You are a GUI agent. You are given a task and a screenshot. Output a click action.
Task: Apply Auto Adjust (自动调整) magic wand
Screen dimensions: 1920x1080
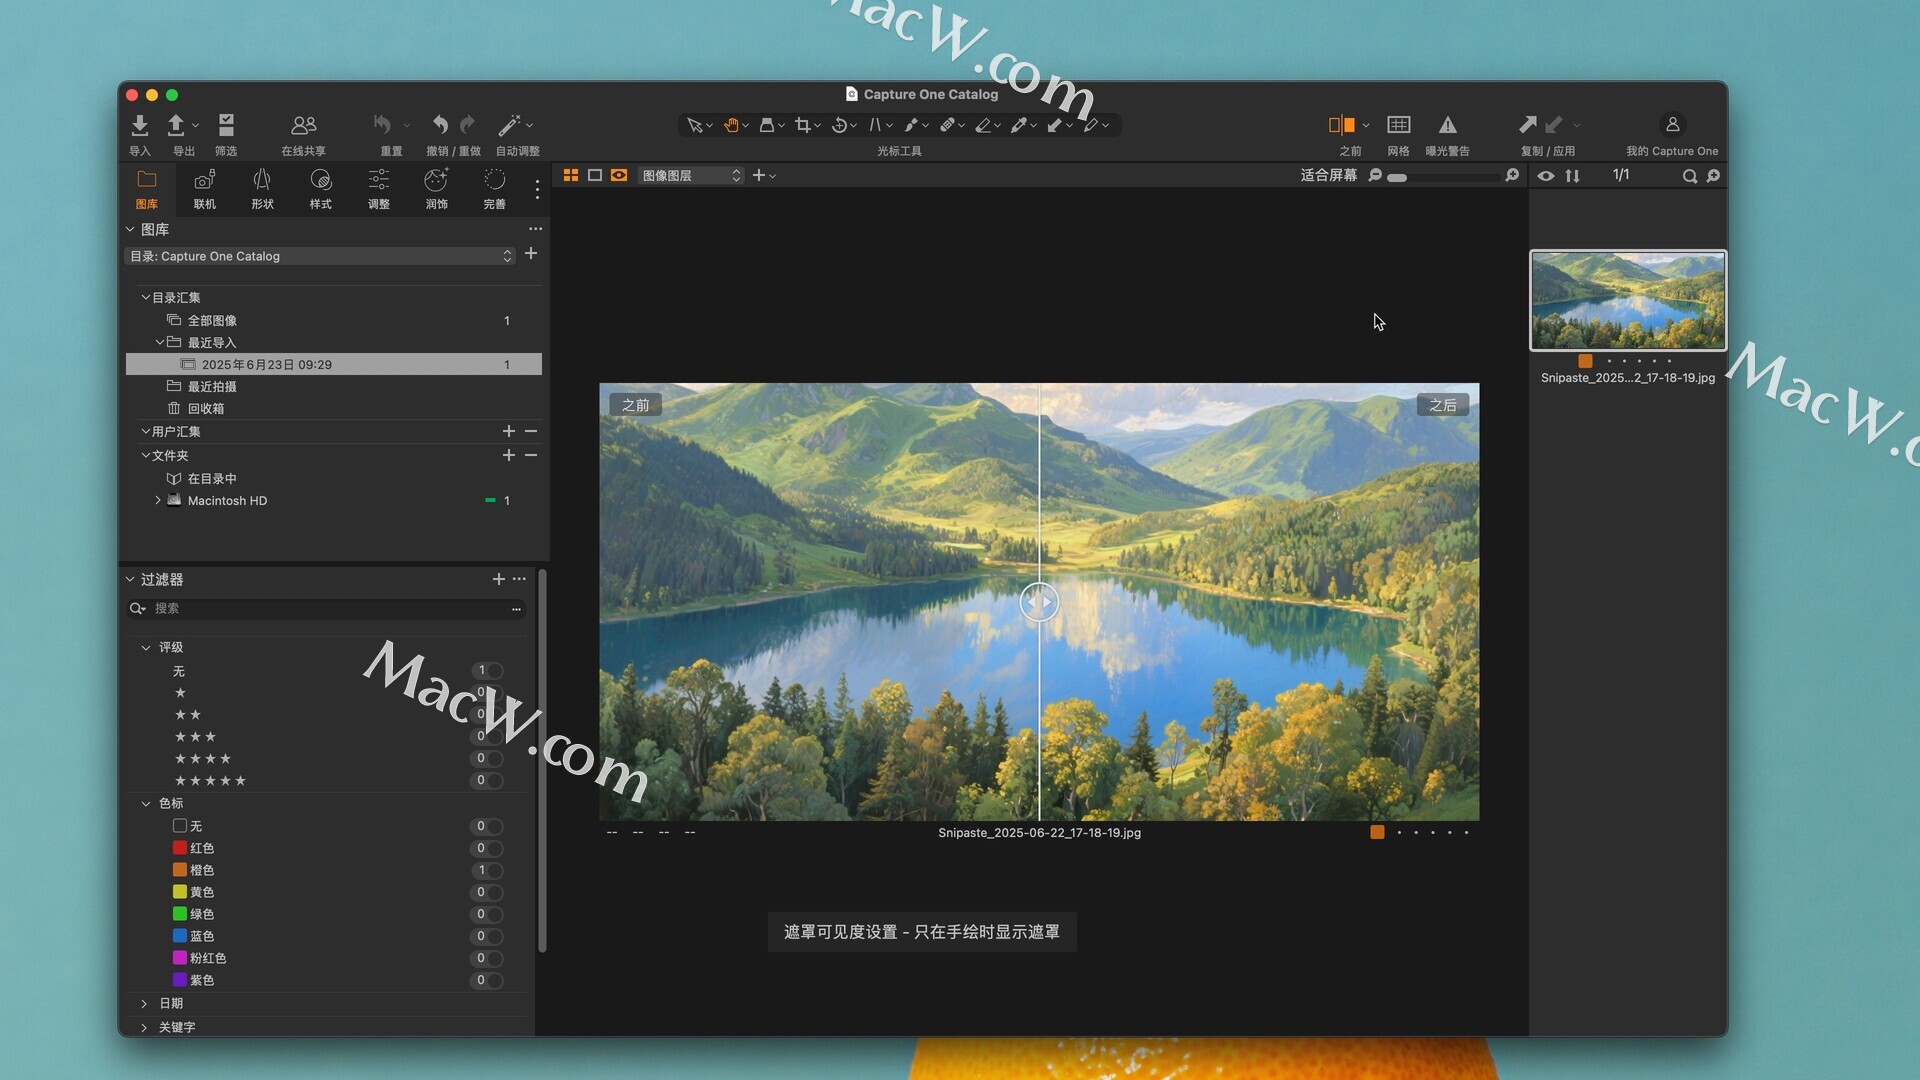click(509, 125)
